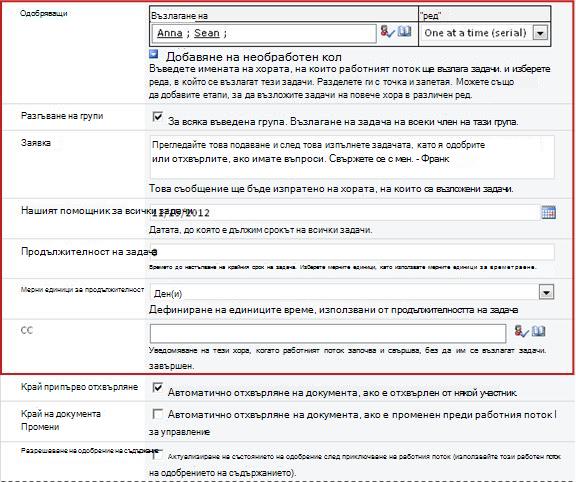Toggle the 'Разгъване на групи' checkbox
The height and width of the screenshot is (482, 576).
(158, 117)
